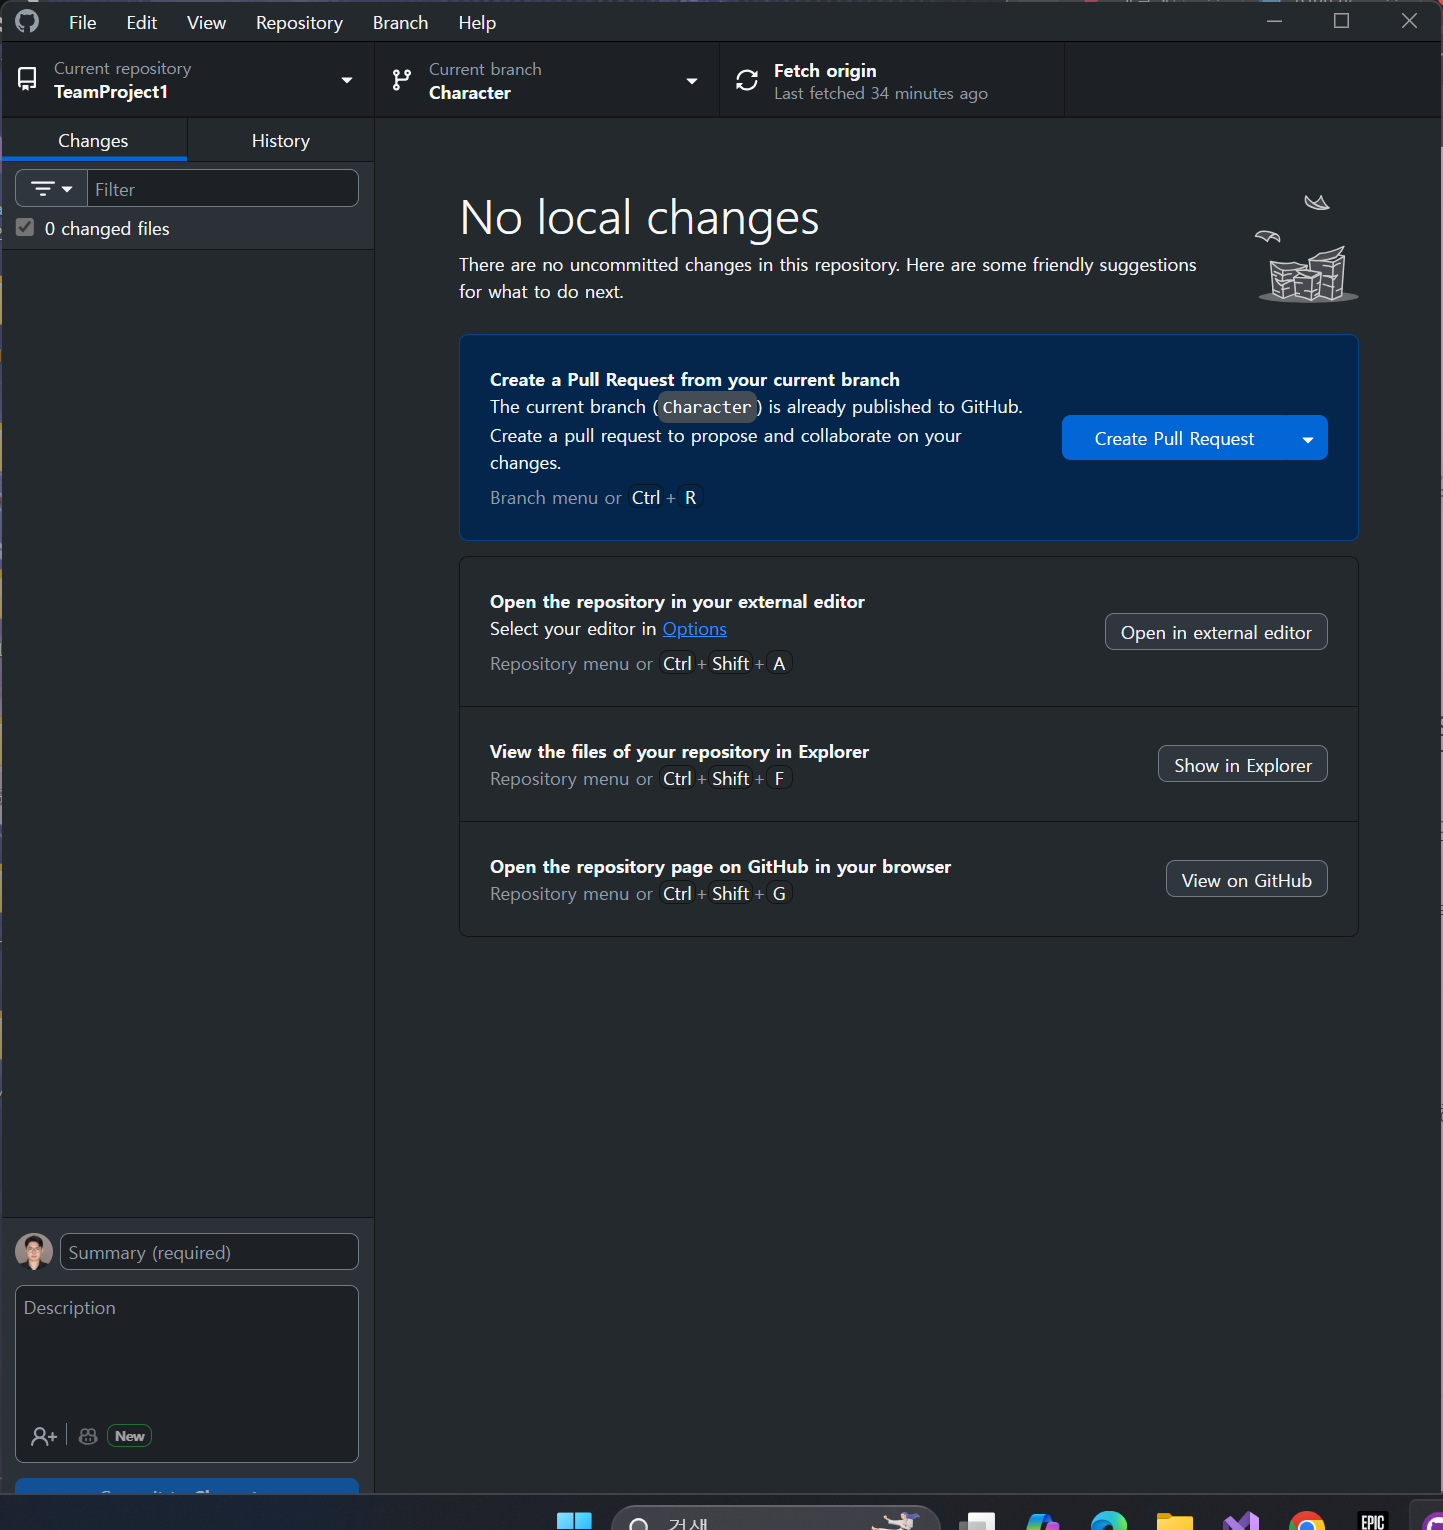1443x1530 pixels.
Task: Expand the Create Pull Request arrow menu
Action: tap(1308, 438)
